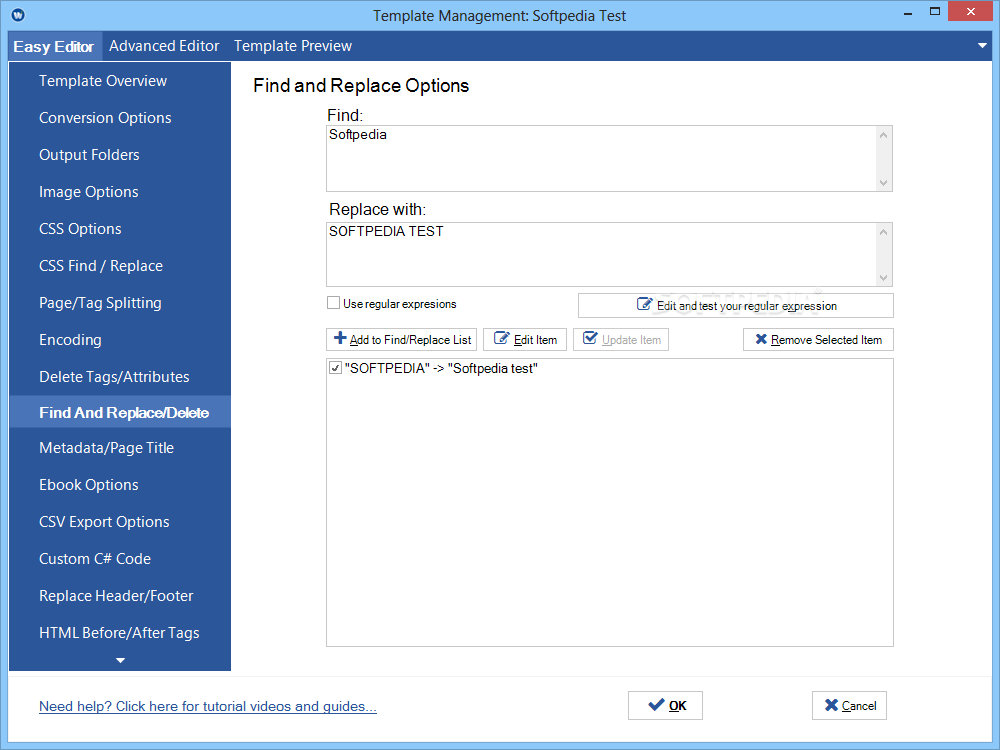Viewport: 1000px width, 750px height.
Task: Click Replace with box scroll down arrow
Action: pos(883,277)
